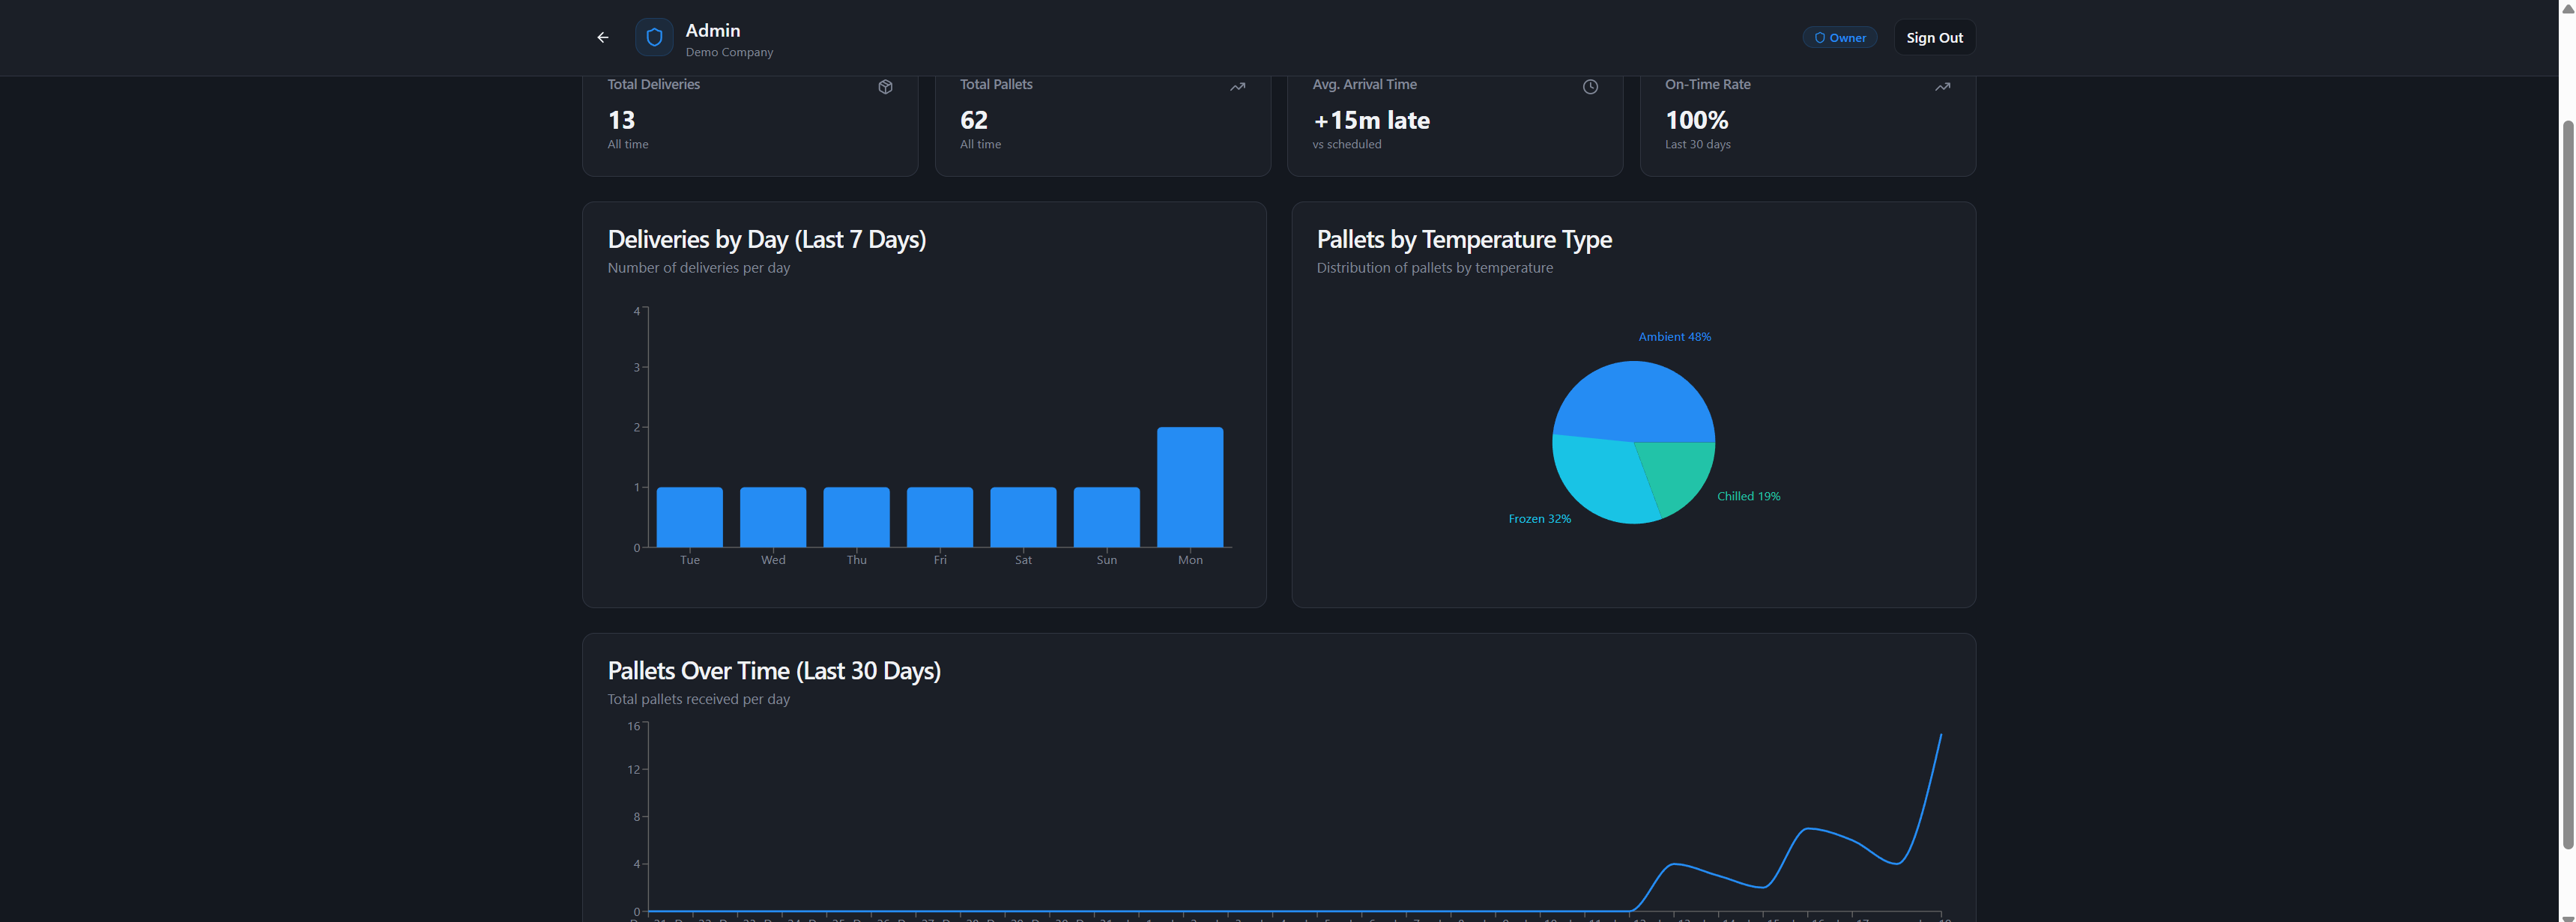Select the Tue bar in deliveries chart

coord(689,517)
